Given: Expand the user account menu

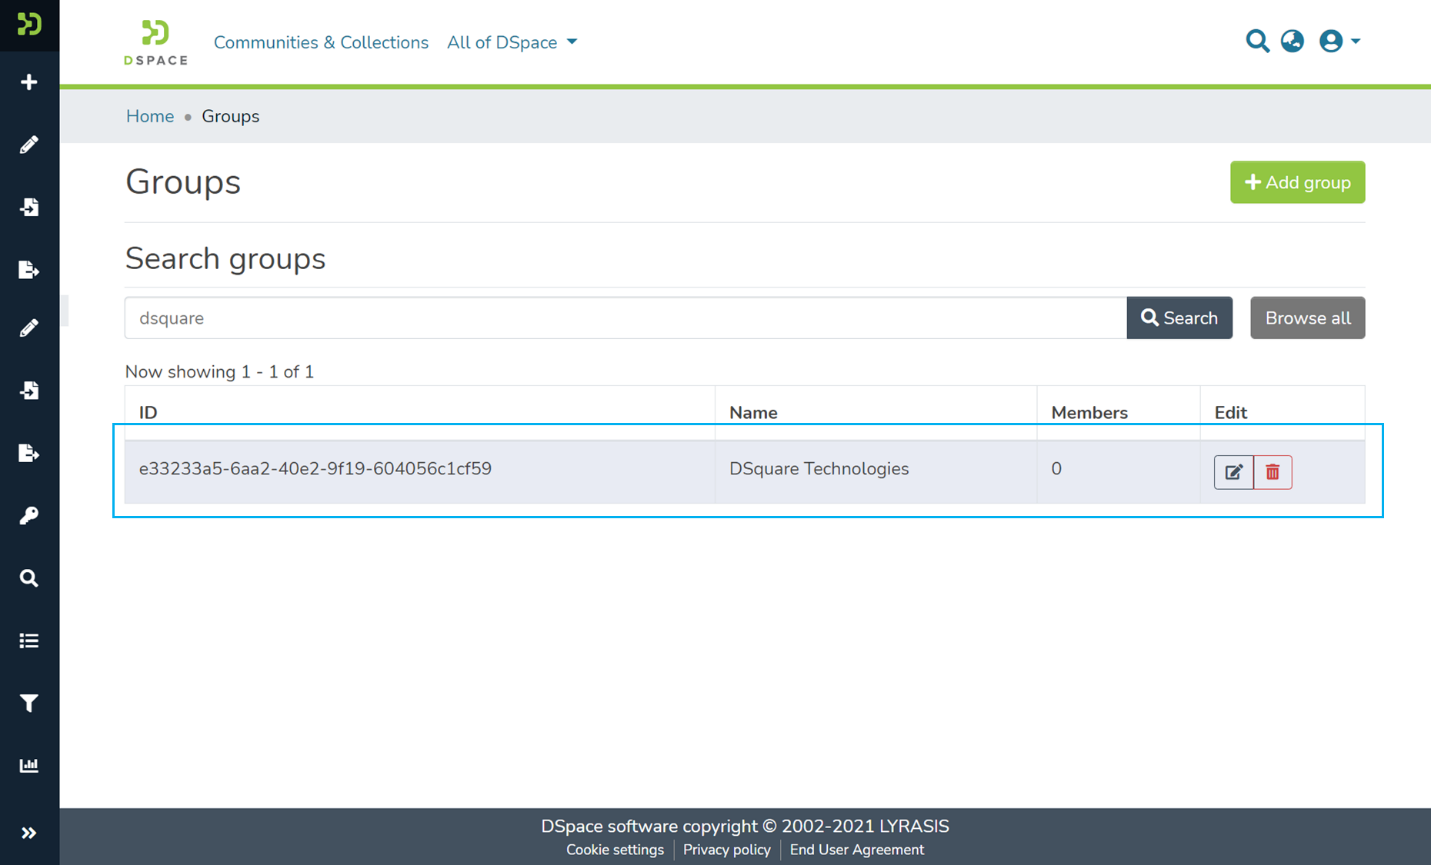Looking at the screenshot, I should pyautogui.click(x=1339, y=41).
